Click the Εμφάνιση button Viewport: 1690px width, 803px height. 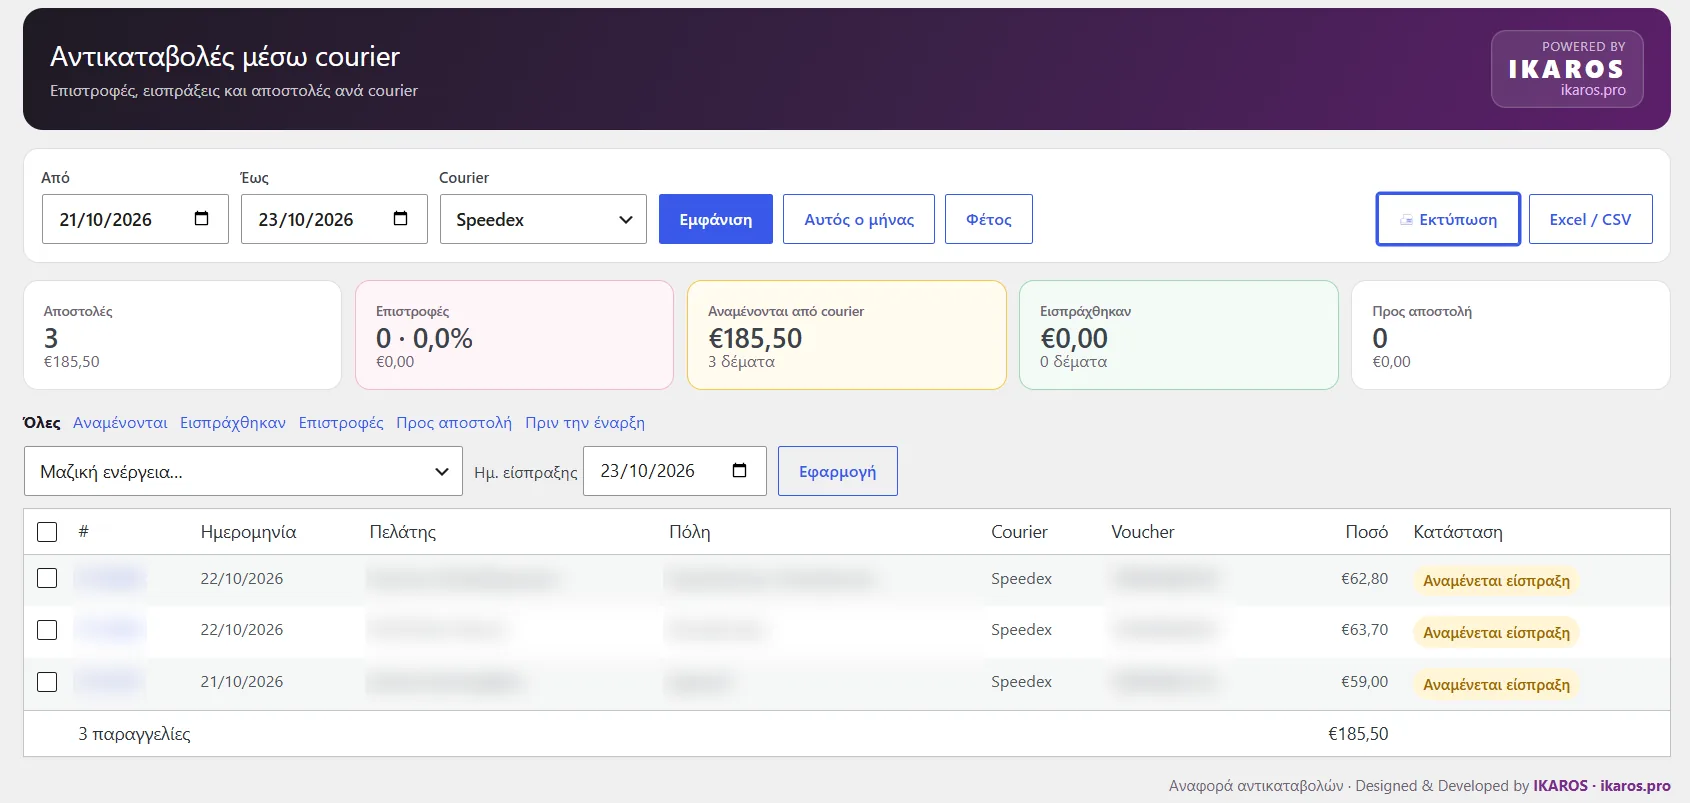[716, 219]
